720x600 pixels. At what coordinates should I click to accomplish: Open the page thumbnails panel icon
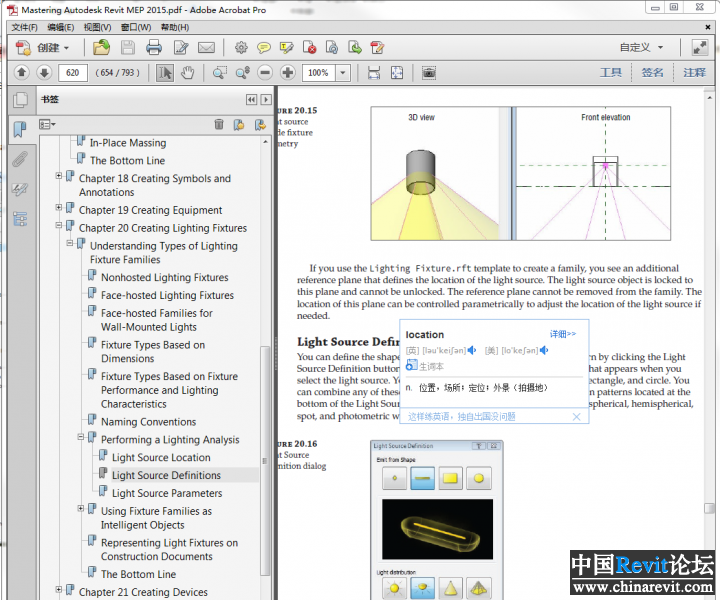[x=20, y=100]
